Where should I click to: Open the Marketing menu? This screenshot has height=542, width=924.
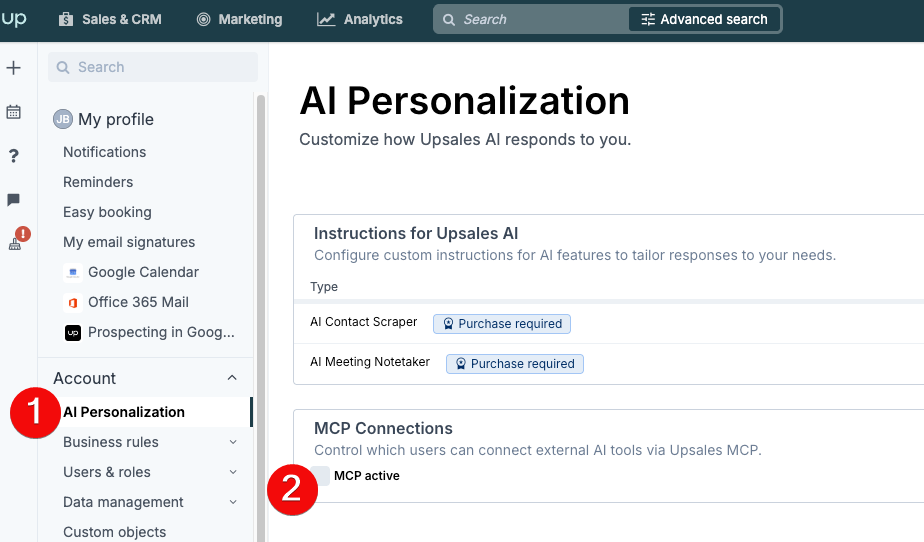point(239,19)
